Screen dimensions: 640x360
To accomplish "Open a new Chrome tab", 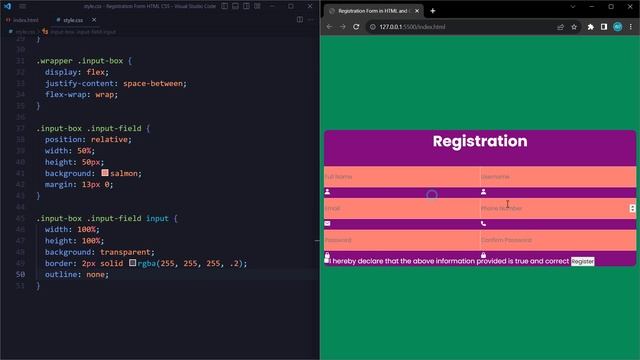I will point(433,11).
